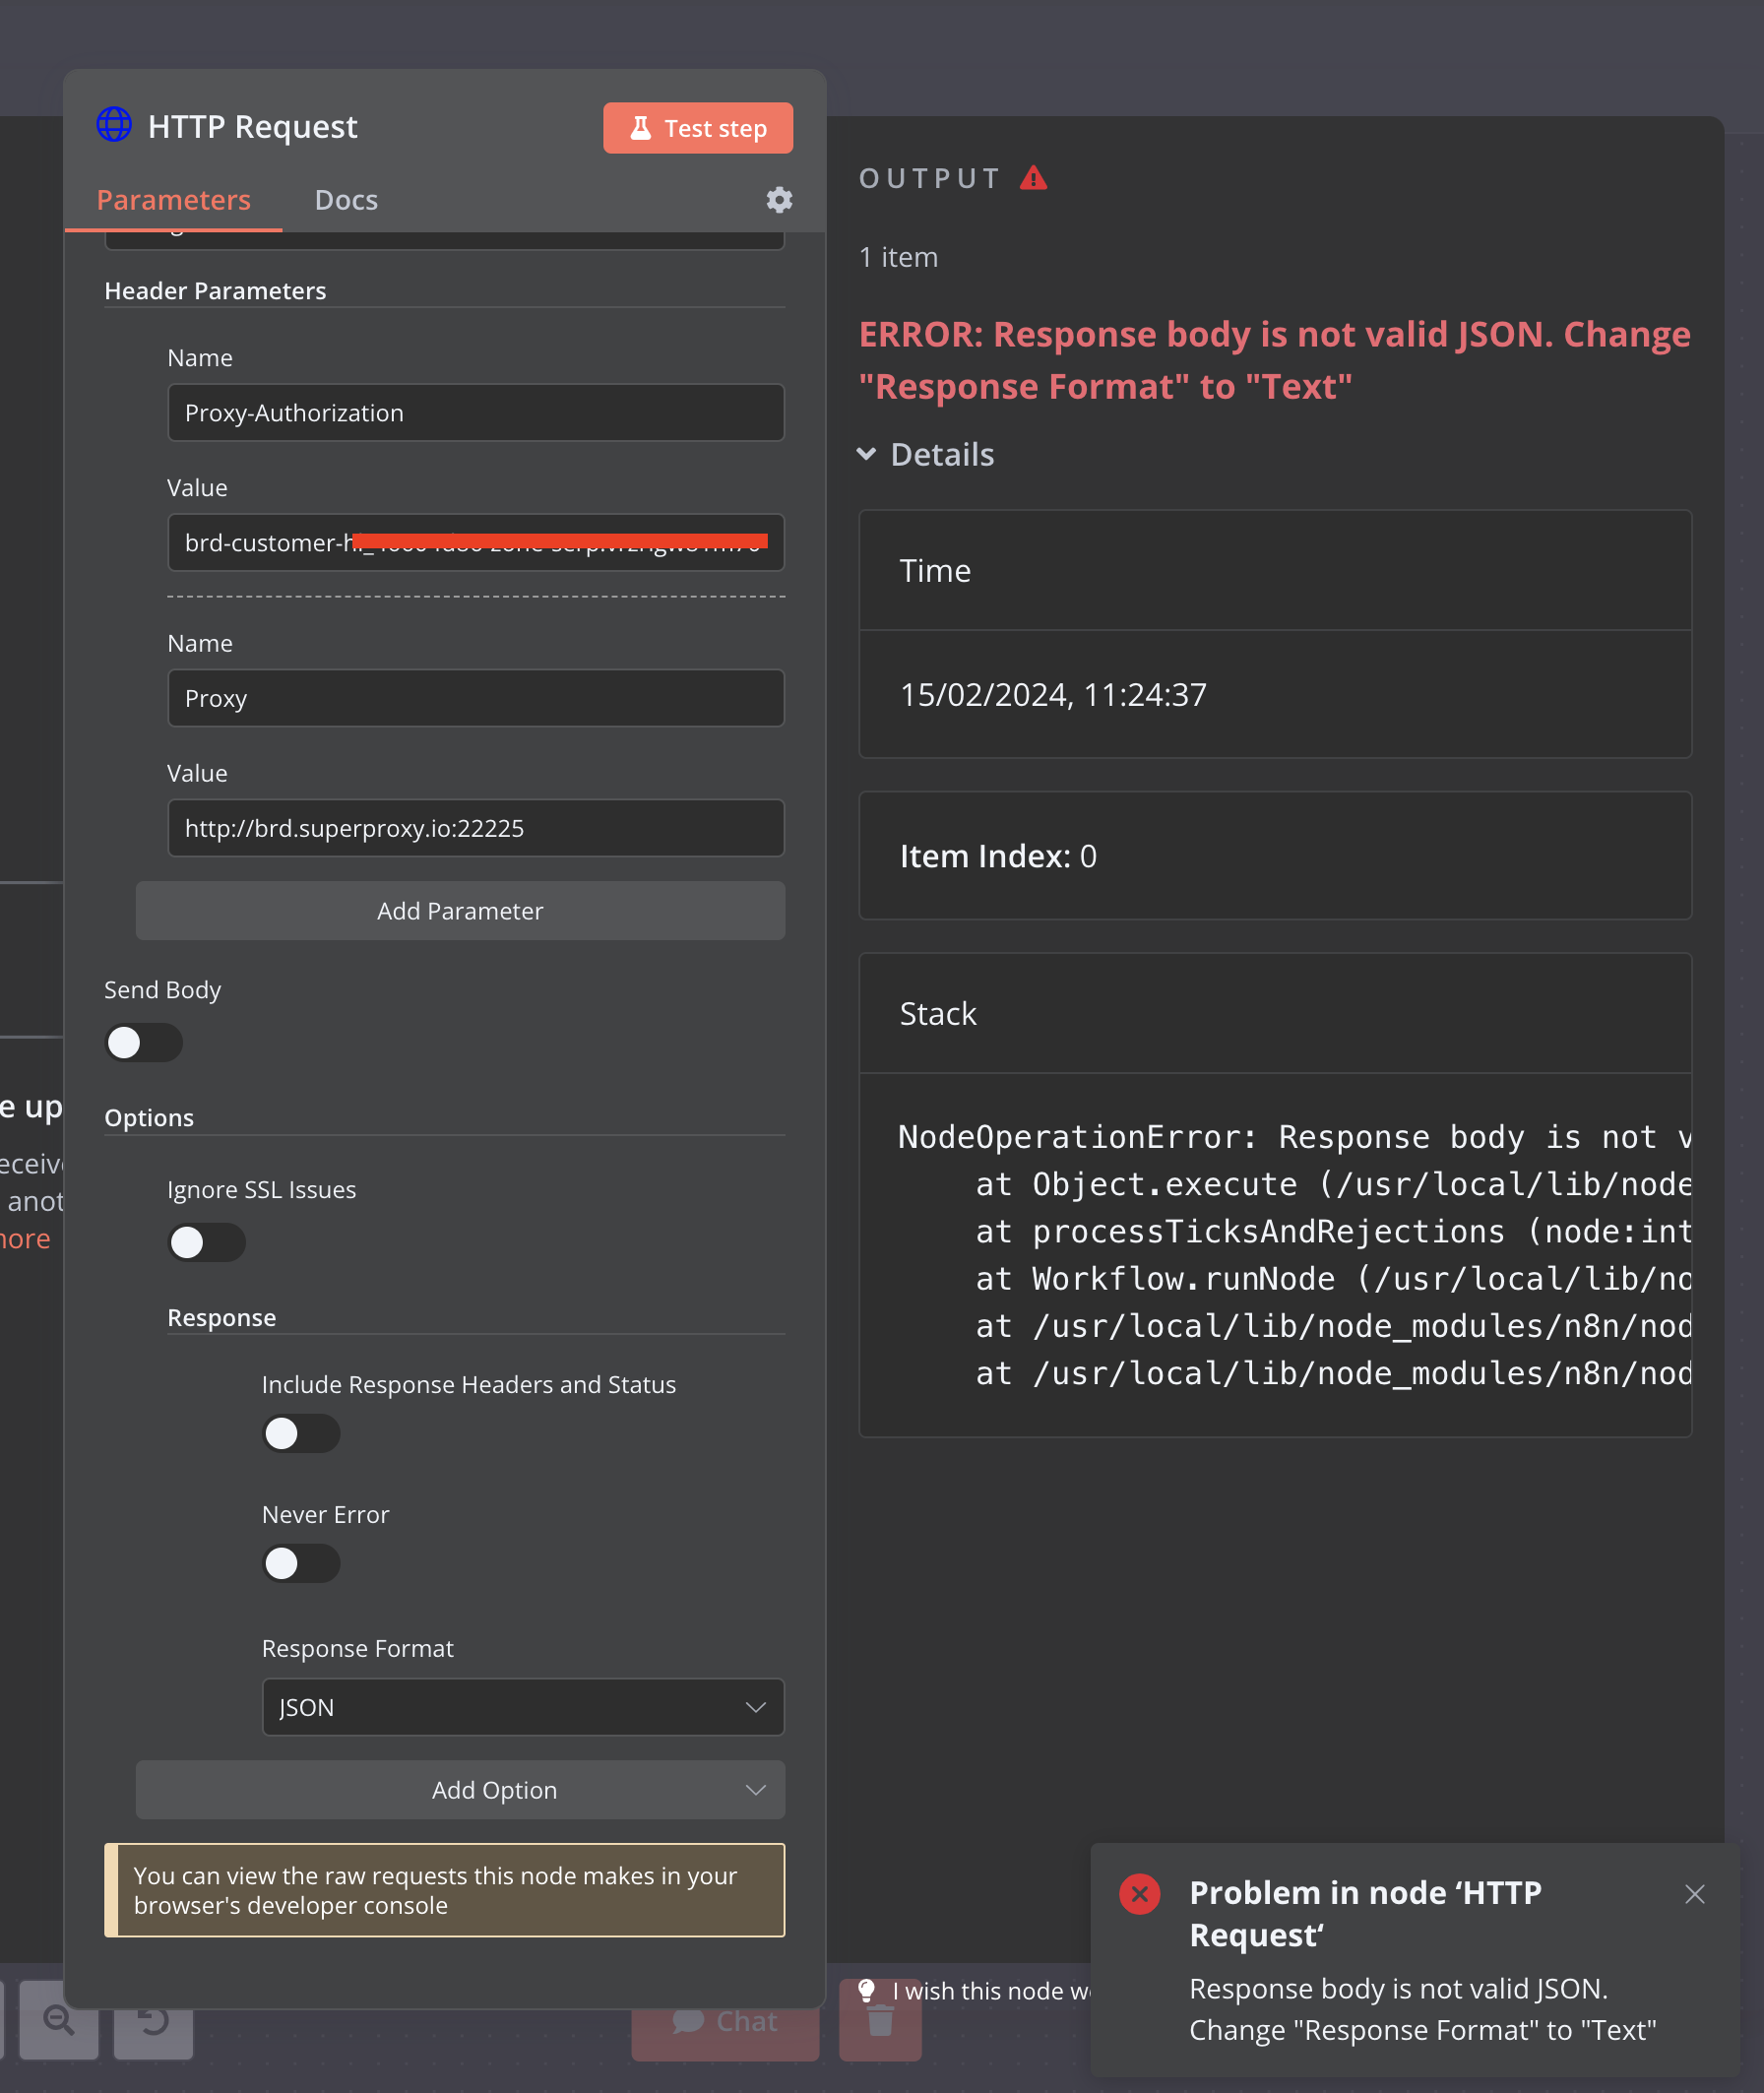Toggle the Send Body switch
Screen dimensions: 1764x2093
[143, 1043]
